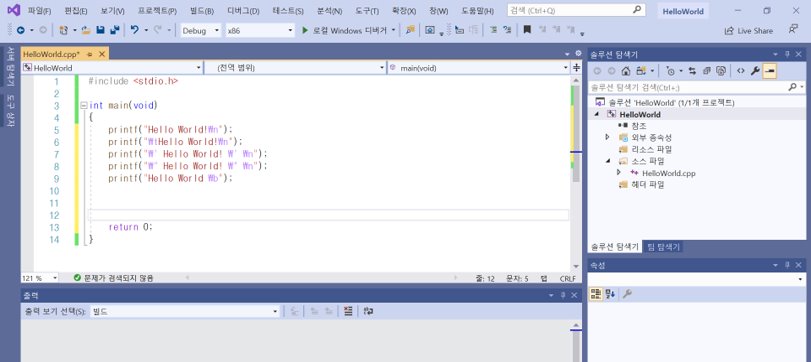Open the Server Explorer side tab
The width and height of the screenshot is (811, 362).
click(x=10, y=67)
